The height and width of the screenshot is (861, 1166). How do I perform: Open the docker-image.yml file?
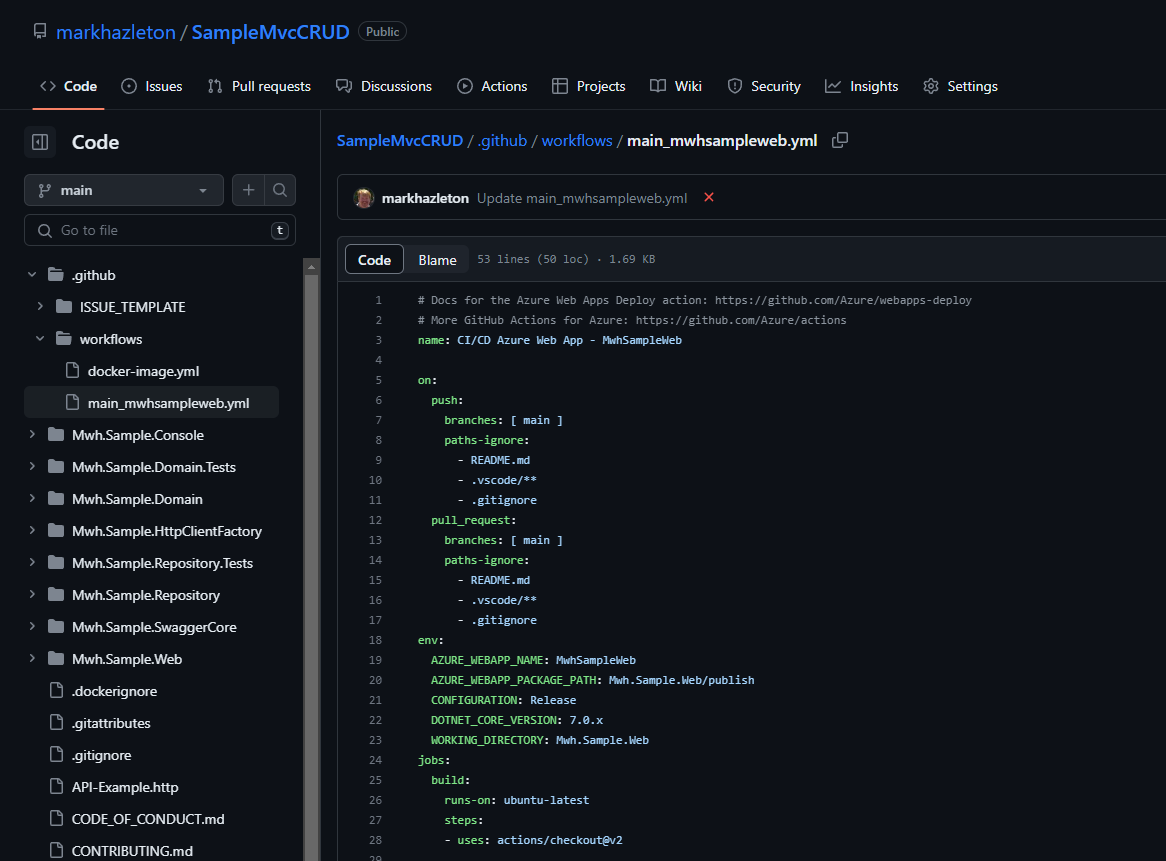click(x=143, y=371)
